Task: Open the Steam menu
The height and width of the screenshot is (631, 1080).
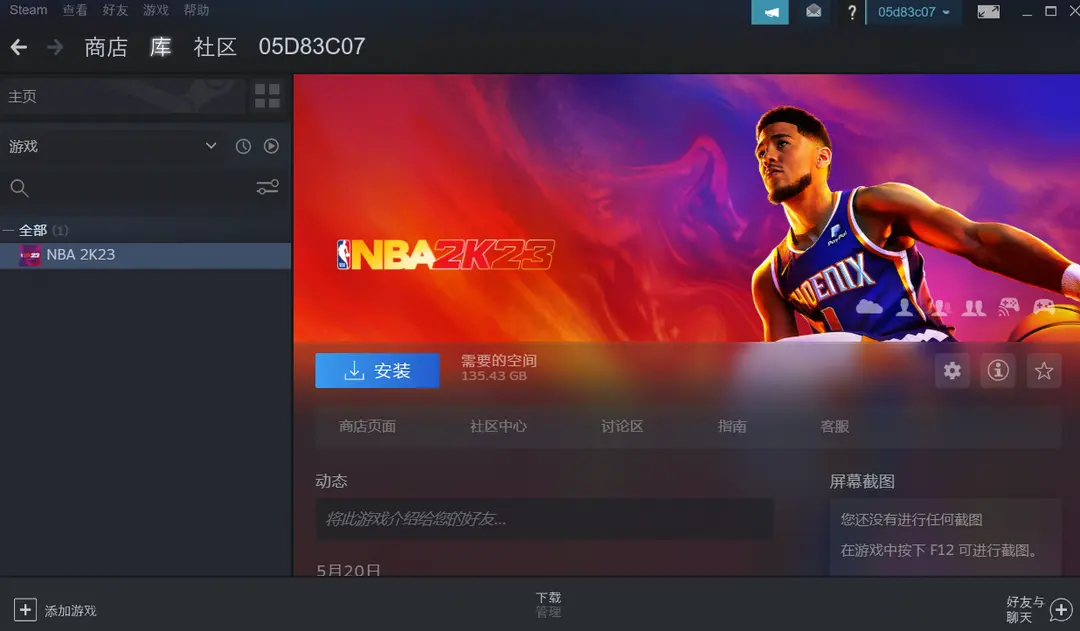Action: (28, 10)
